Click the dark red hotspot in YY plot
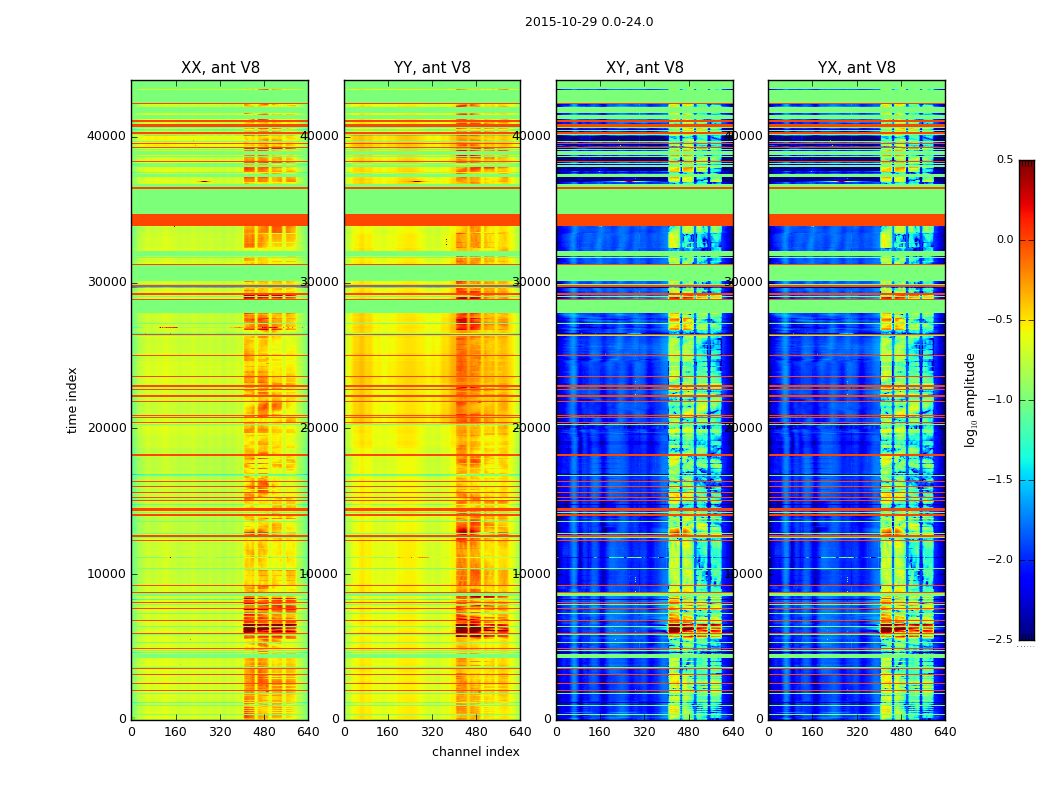Viewport: 1050px width, 800px height. point(481,630)
